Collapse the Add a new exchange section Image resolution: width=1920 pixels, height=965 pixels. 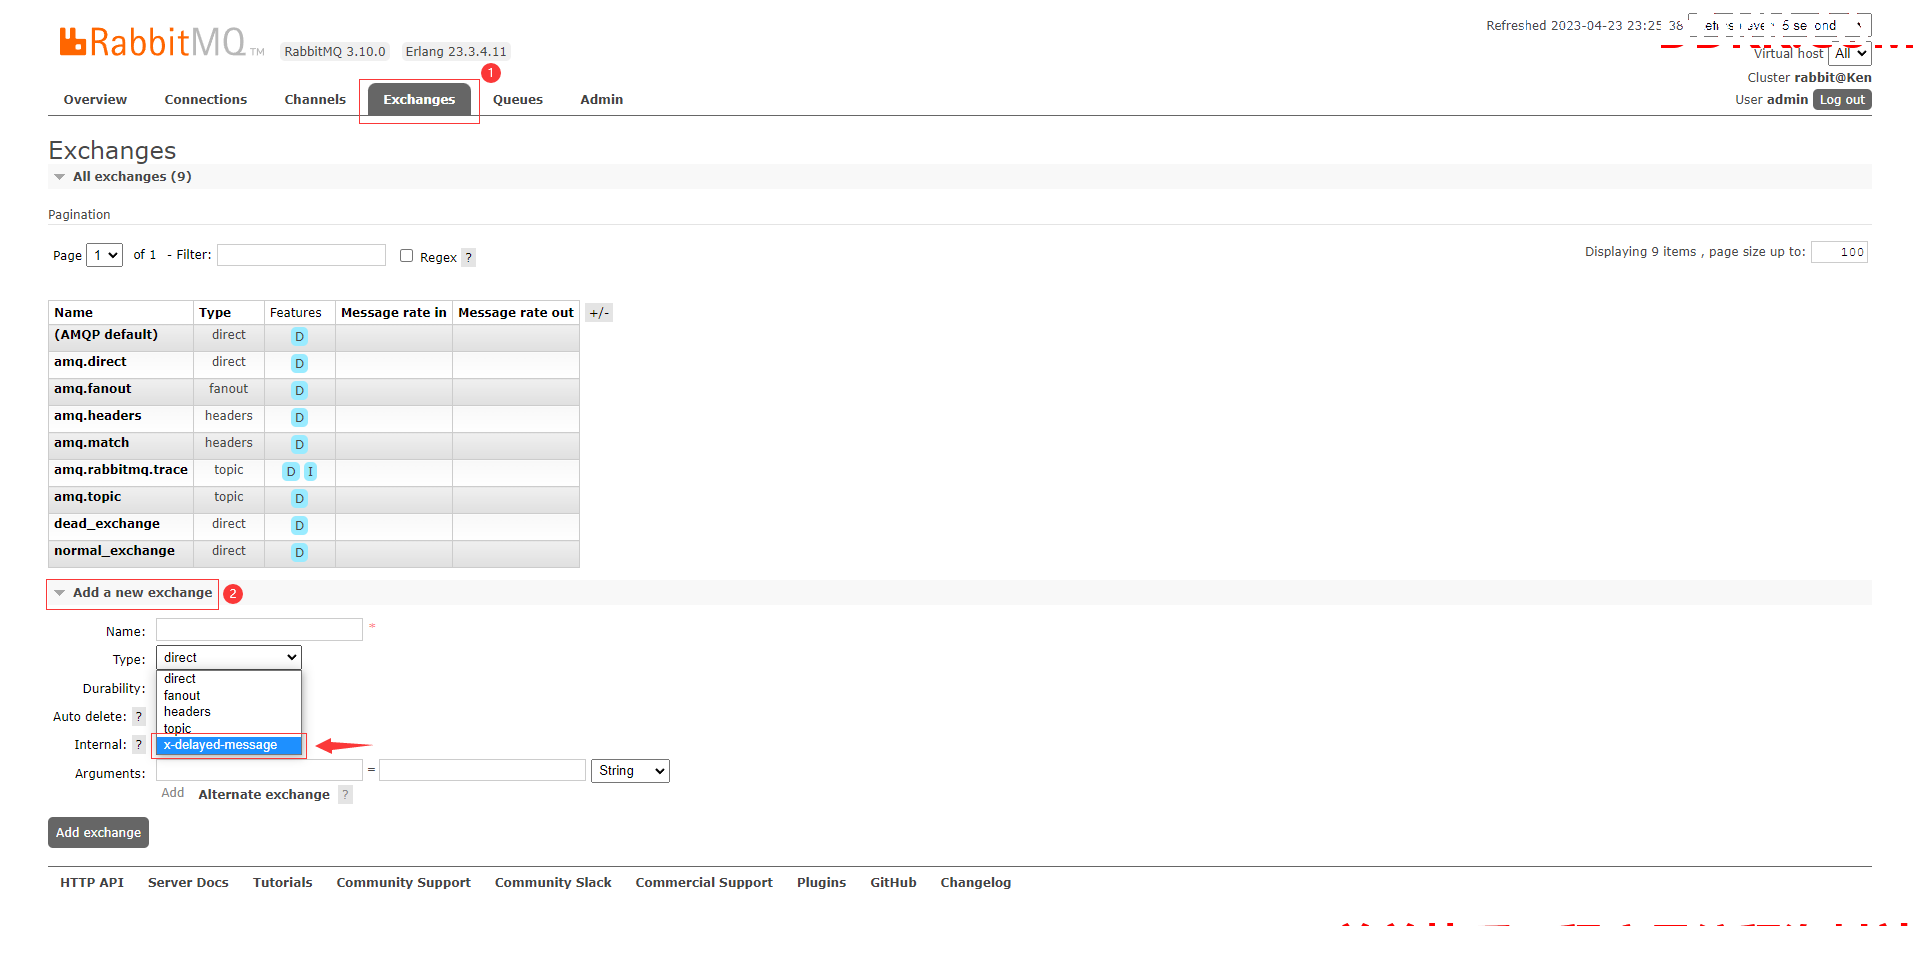coord(133,593)
